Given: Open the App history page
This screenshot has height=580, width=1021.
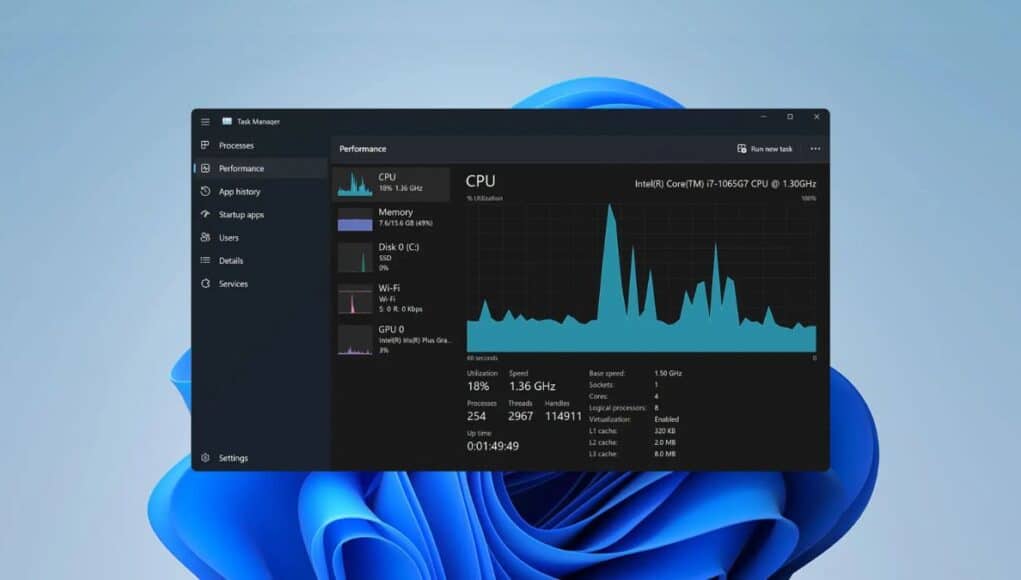Looking at the screenshot, I should pyautogui.click(x=240, y=191).
